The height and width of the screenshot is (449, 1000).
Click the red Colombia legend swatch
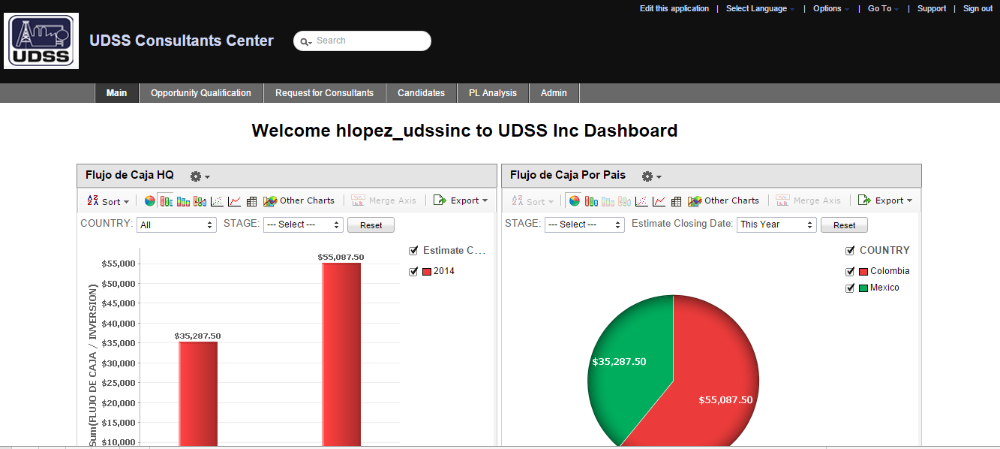coord(863,271)
